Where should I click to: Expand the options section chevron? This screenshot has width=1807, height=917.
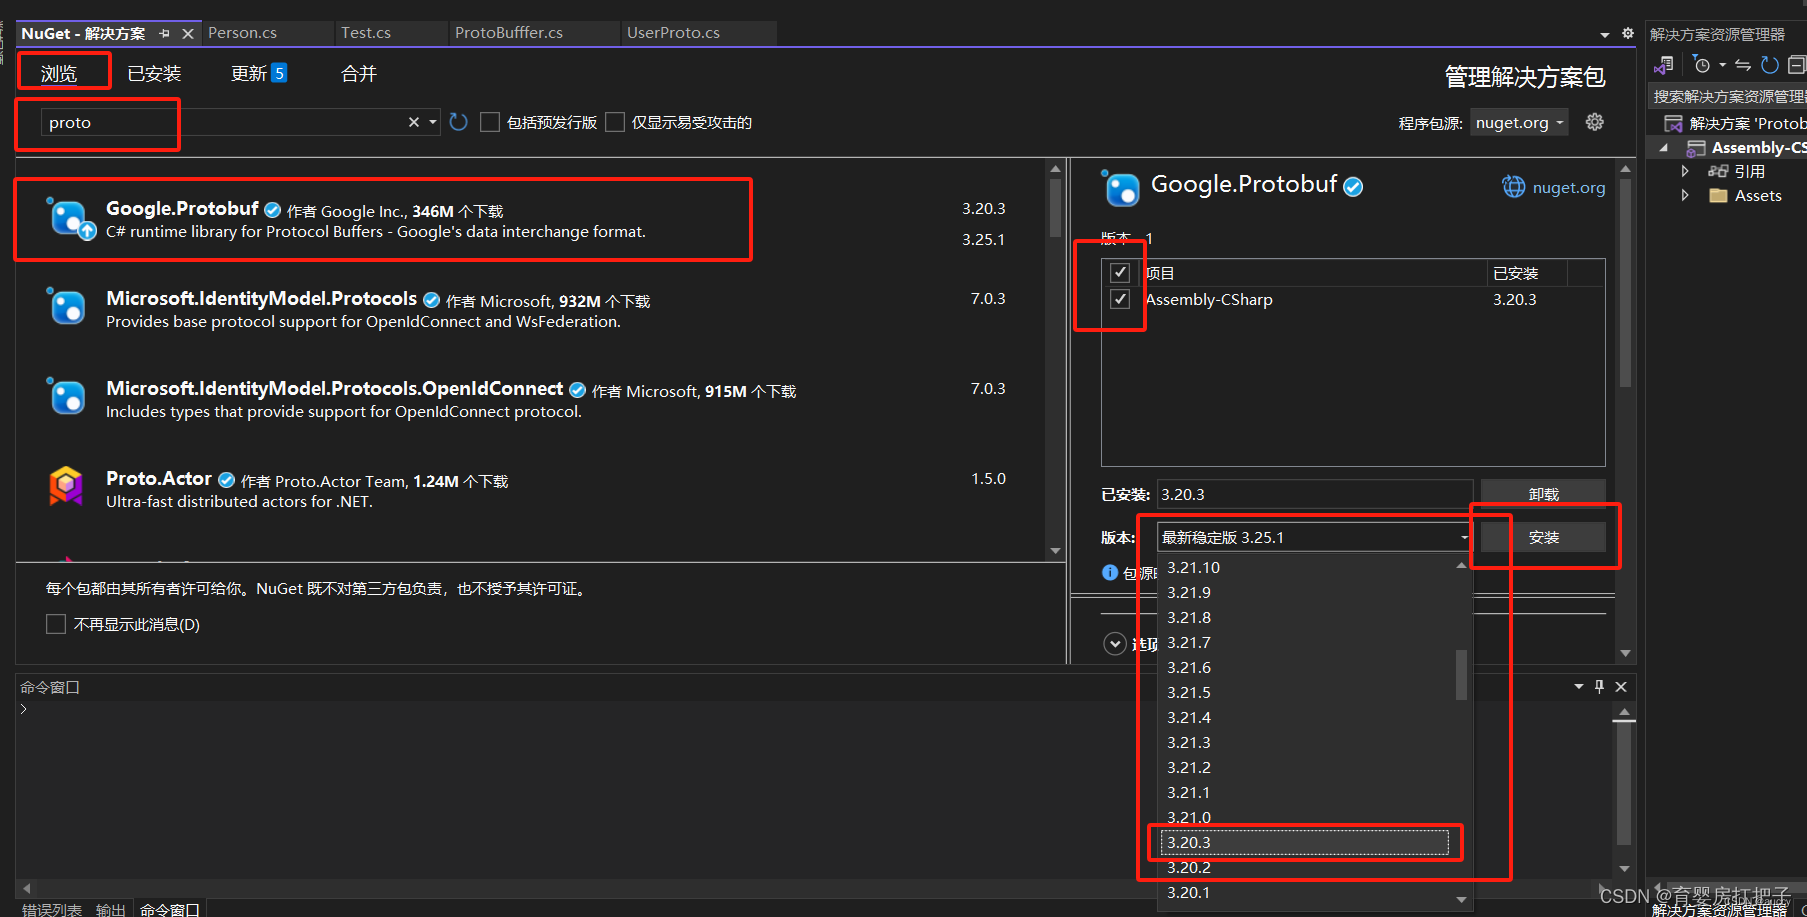click(1115, 643)
